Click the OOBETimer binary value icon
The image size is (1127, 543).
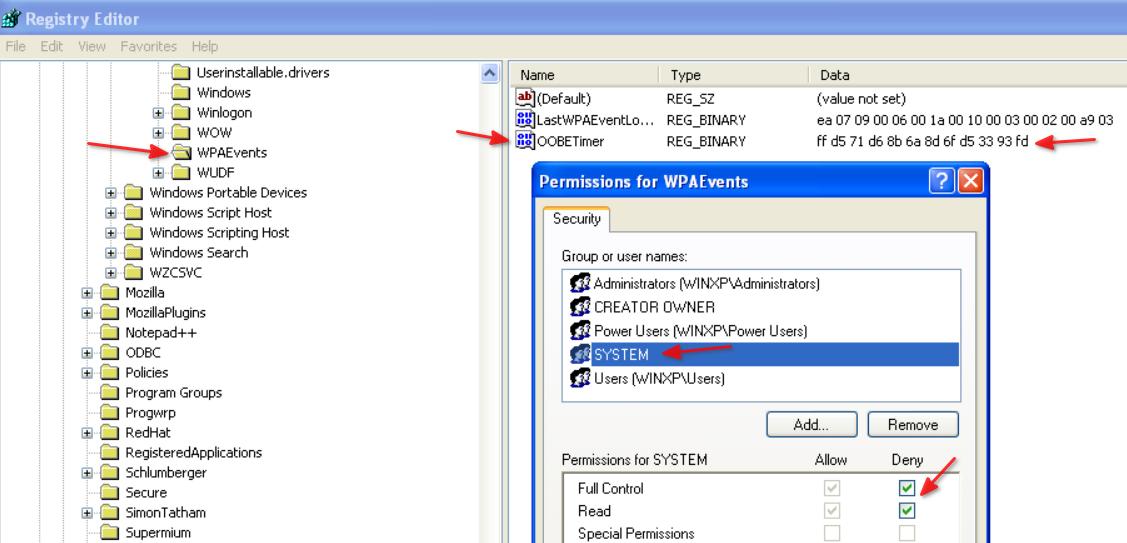tap(525, 141)
